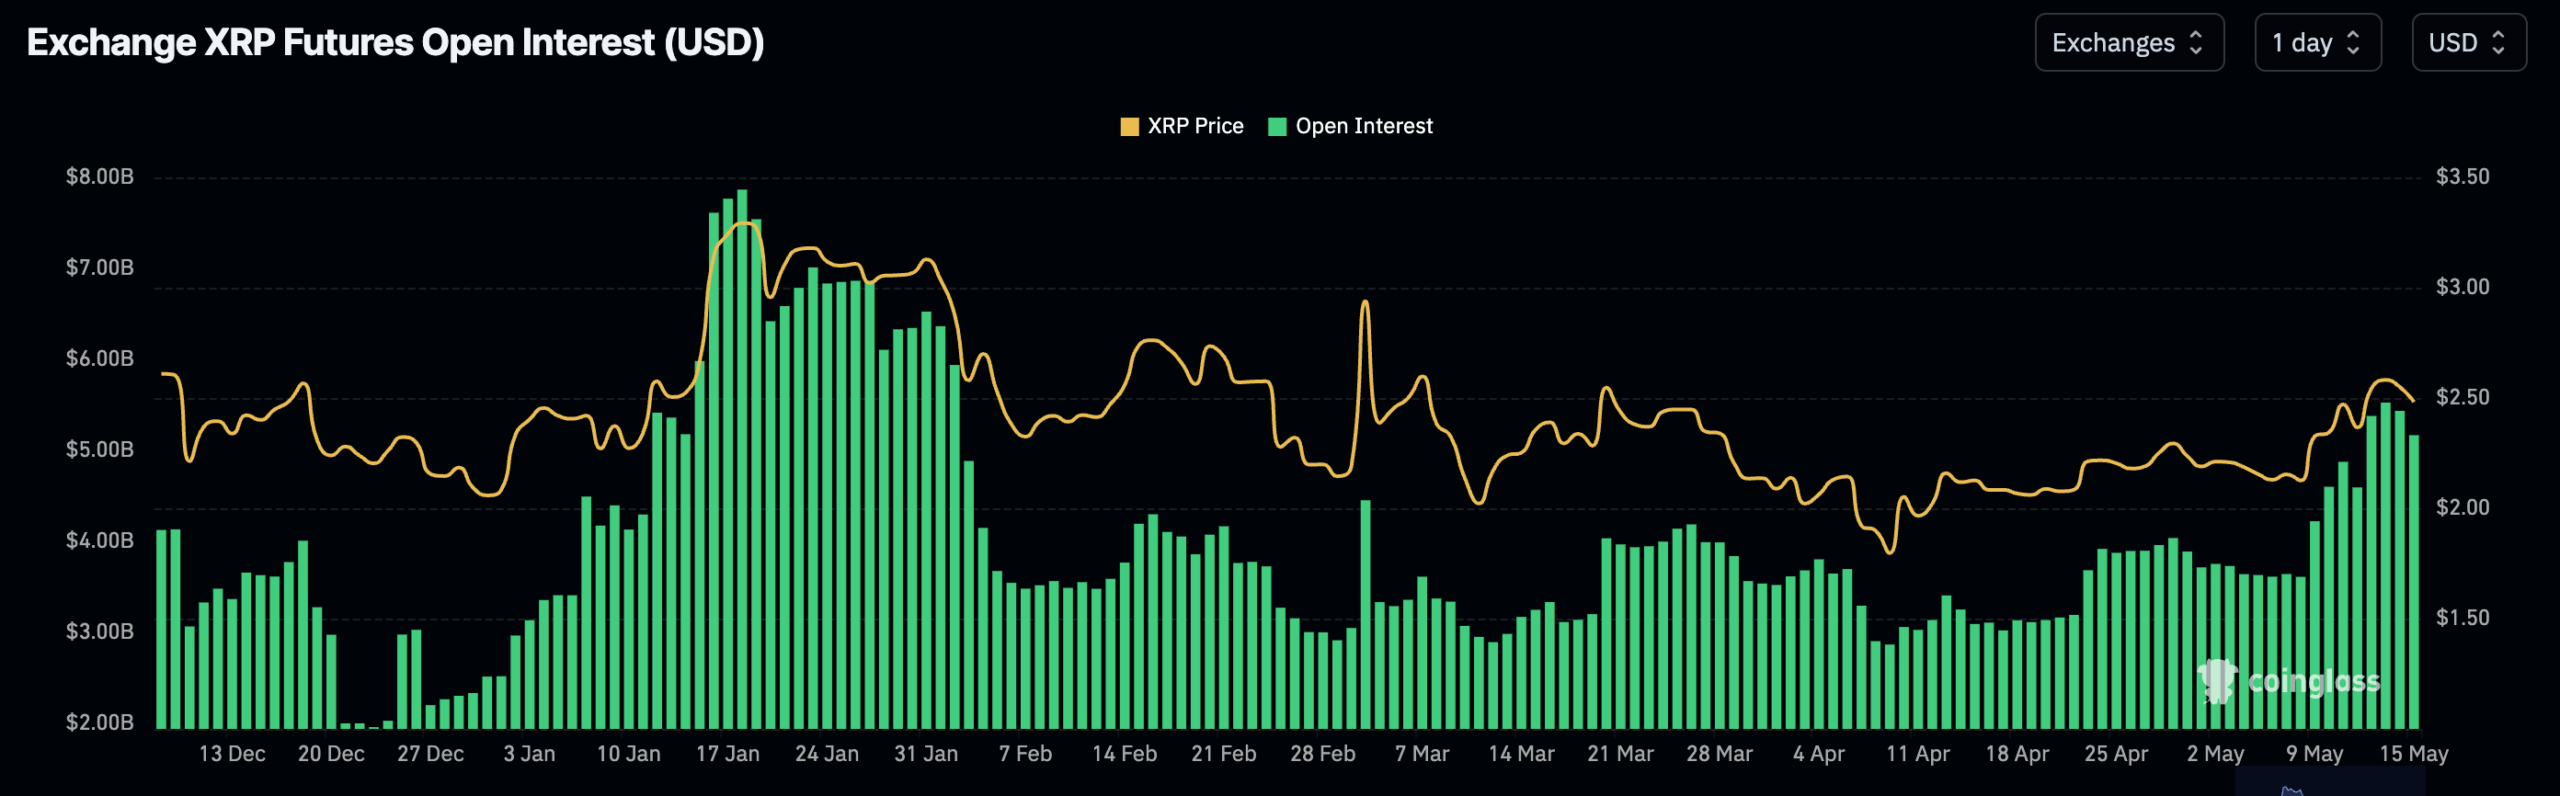The height and width of the screenshot is (796, 2560).
Task: Click the 28 Mar date label
Action: click(x=1719, y=754)
